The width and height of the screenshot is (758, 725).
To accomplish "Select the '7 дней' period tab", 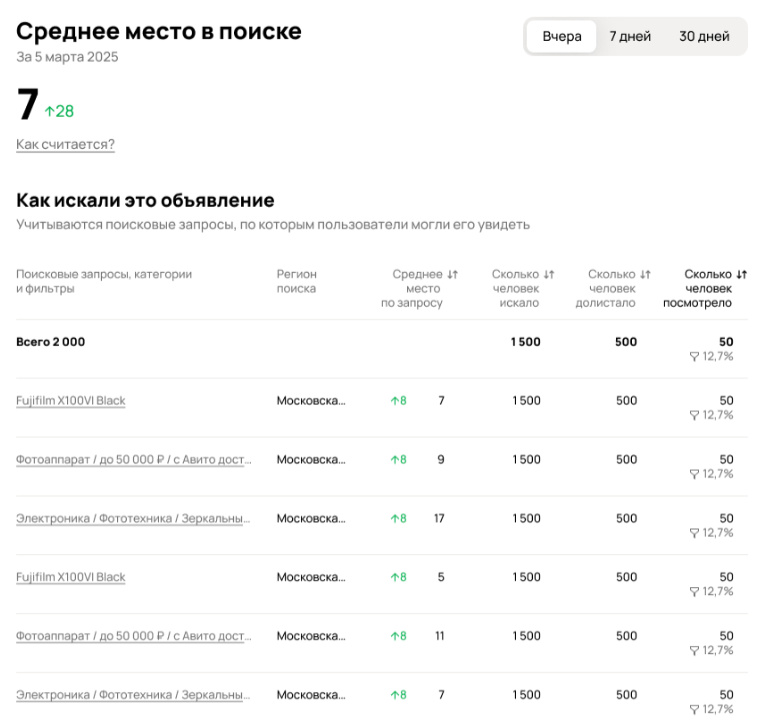I will pos(630,36).
